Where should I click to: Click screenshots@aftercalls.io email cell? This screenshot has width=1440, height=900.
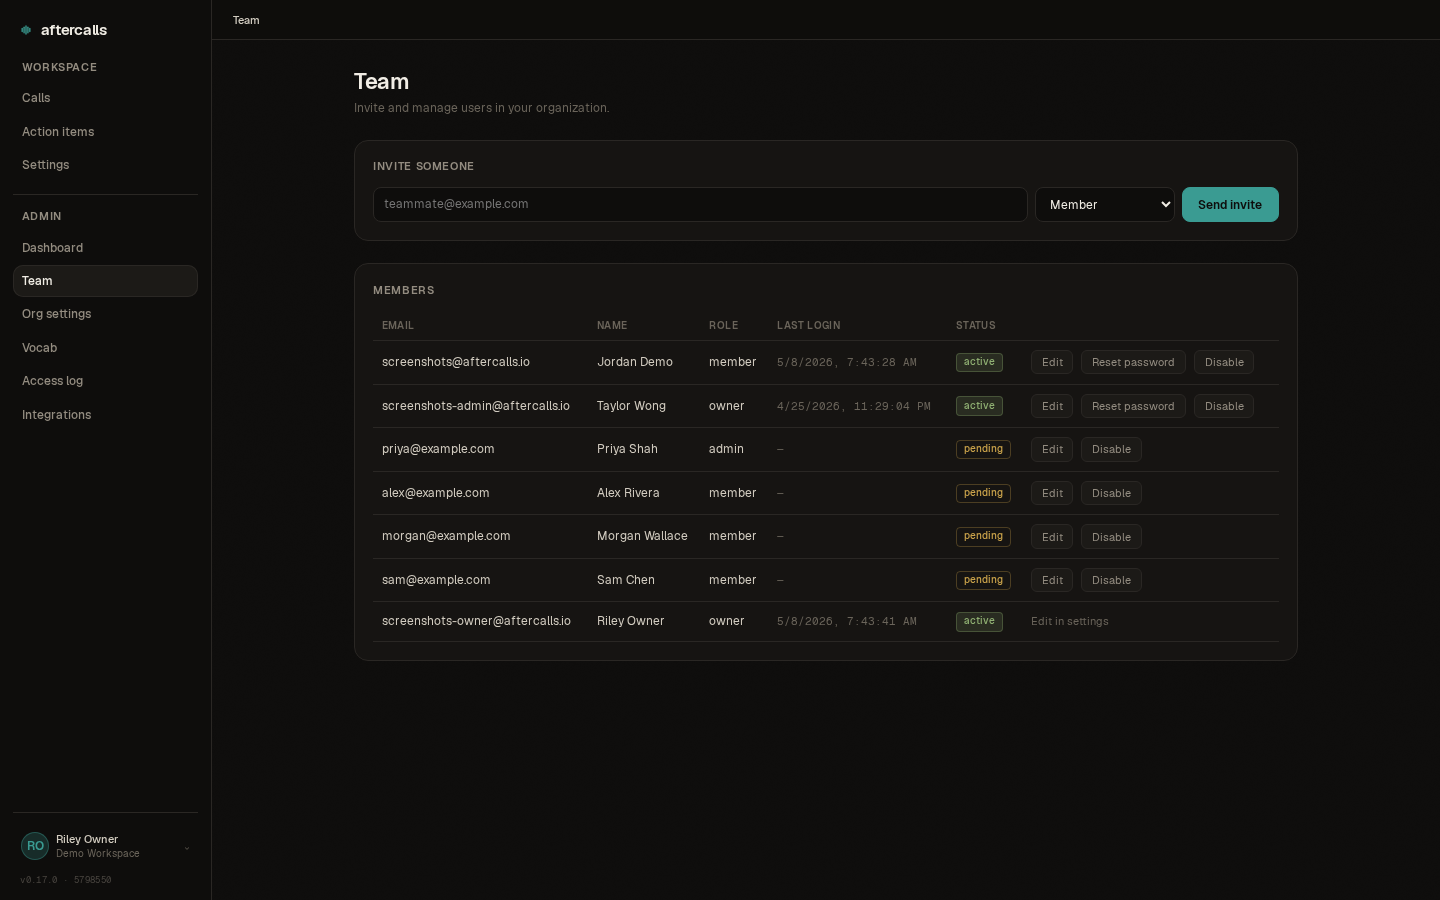(456, 362)
